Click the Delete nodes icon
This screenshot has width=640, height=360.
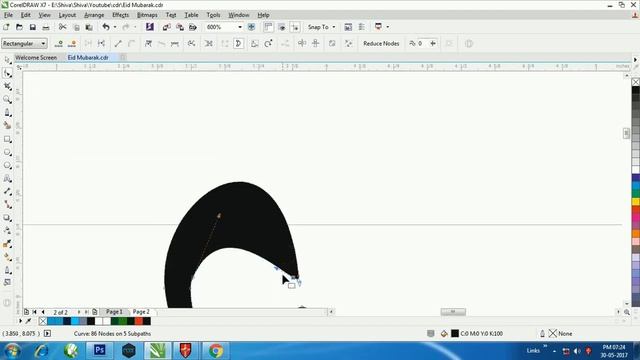(x=72, y=44)
